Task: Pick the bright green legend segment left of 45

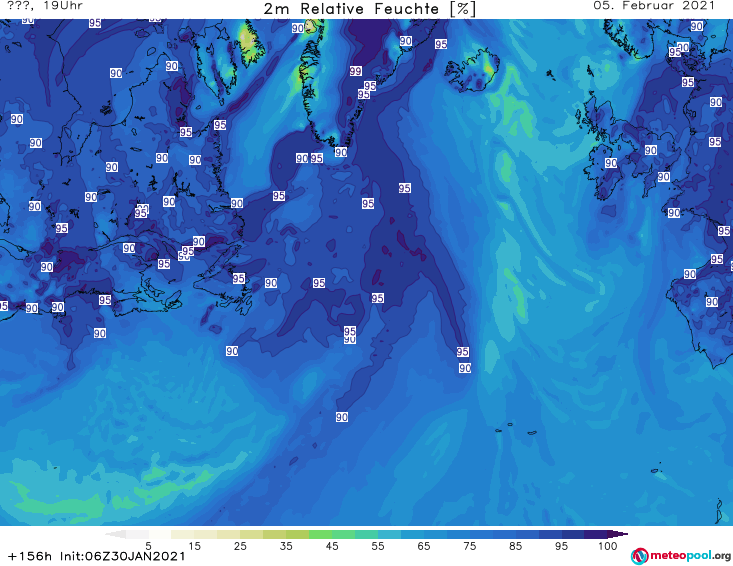Action: point(320,534)
